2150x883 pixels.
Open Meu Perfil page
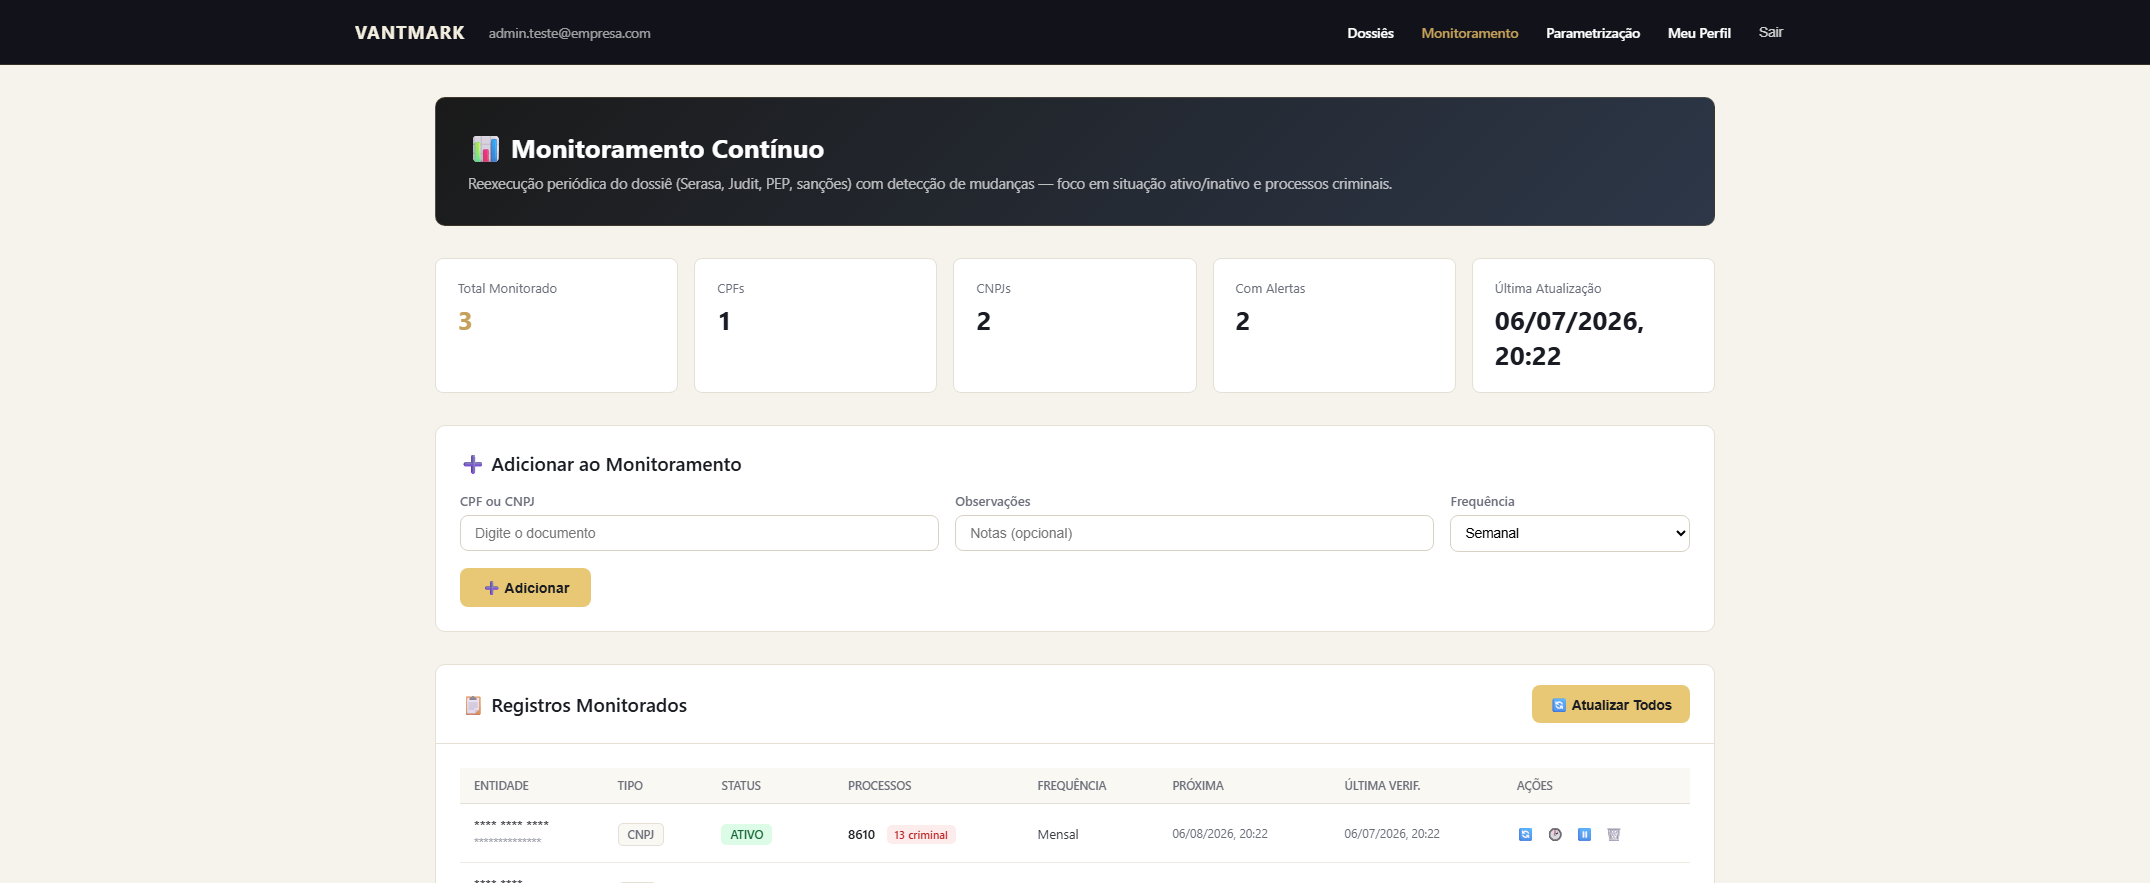pos(1699,33)
